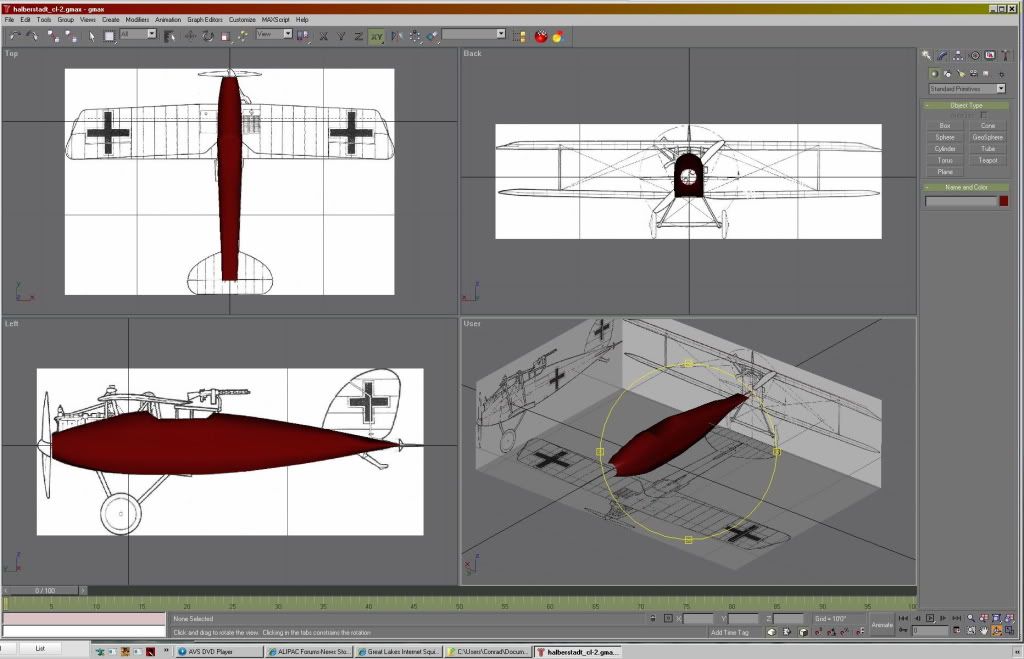Click the Select and Manipulate icon
The image size is (1024, 659).
(243, 37)
